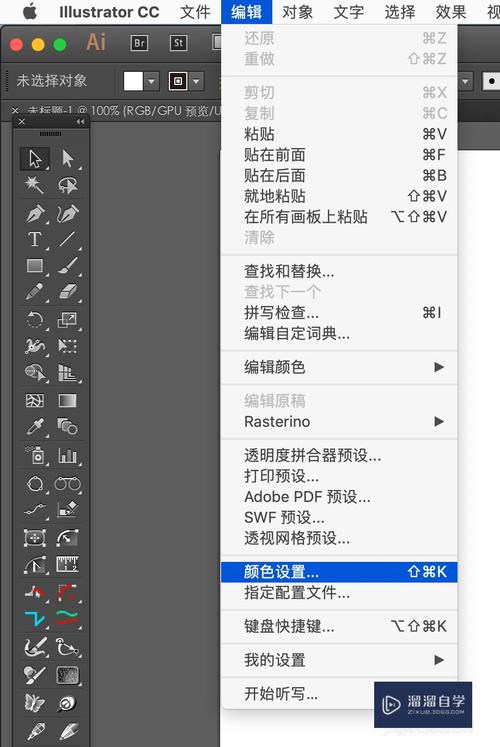
Task: Select the Shape Builder tool
Action: pos(35,373)
